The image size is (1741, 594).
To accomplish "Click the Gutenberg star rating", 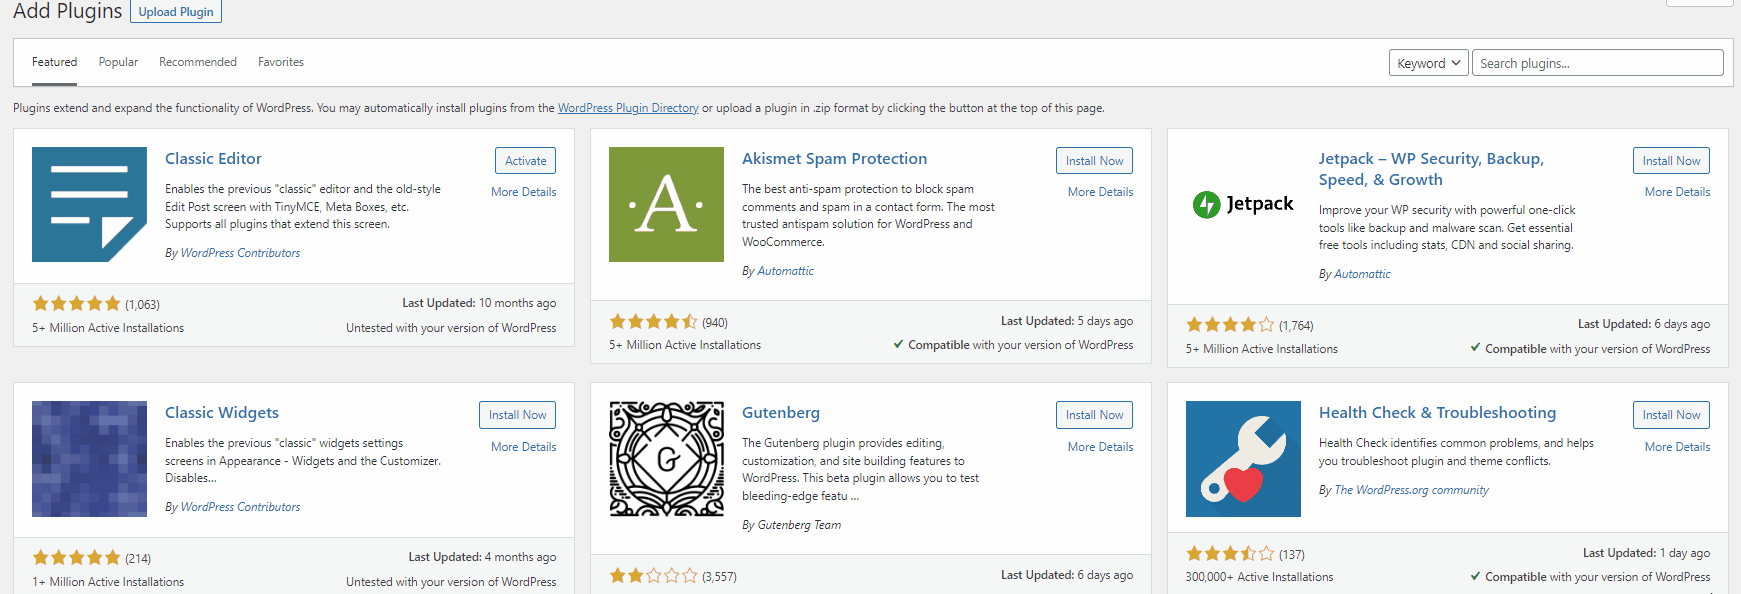I will (653, 576).
